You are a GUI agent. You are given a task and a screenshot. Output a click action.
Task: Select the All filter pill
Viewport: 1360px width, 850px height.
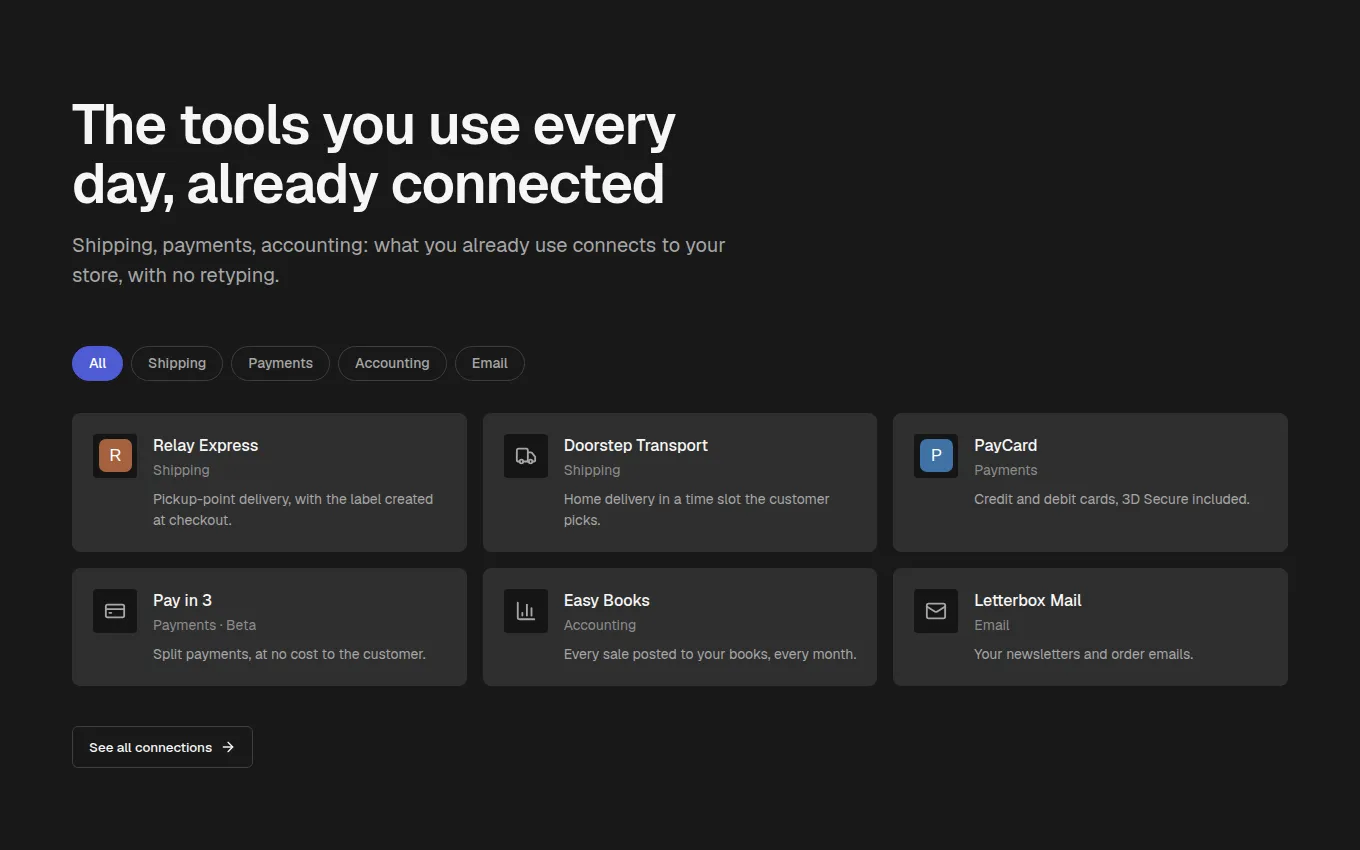97,363
